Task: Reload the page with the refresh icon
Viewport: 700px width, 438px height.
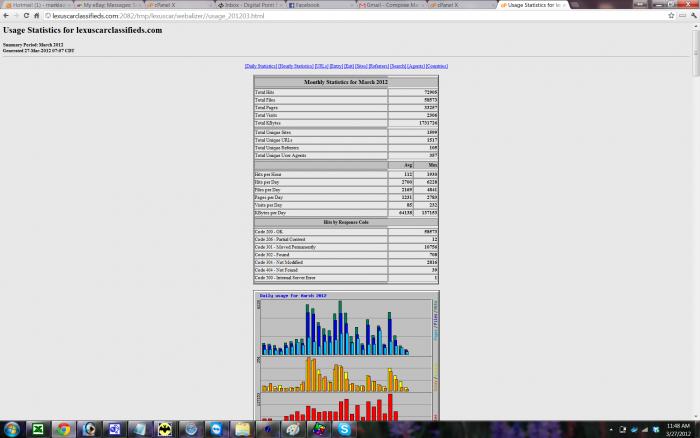Action: [26, 16]
